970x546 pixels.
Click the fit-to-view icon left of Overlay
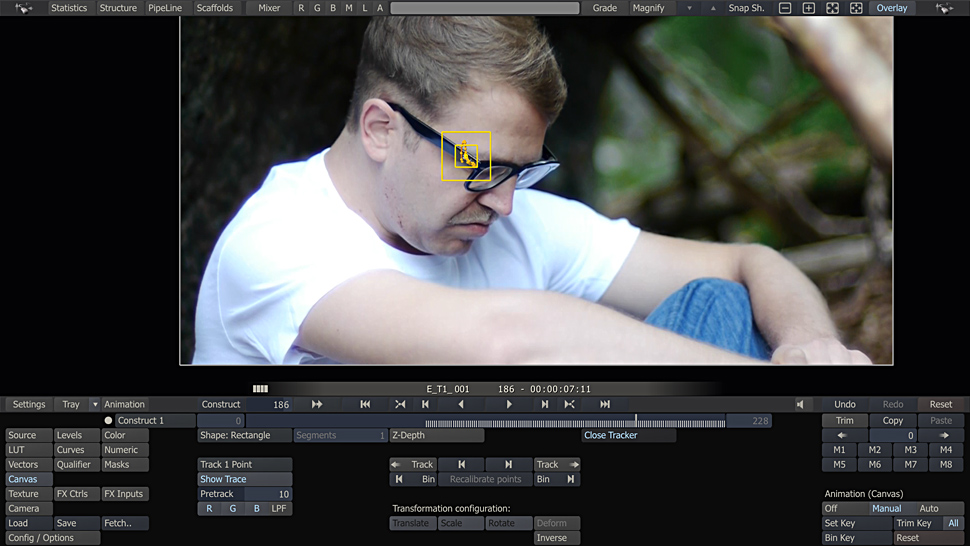[856, 8]
